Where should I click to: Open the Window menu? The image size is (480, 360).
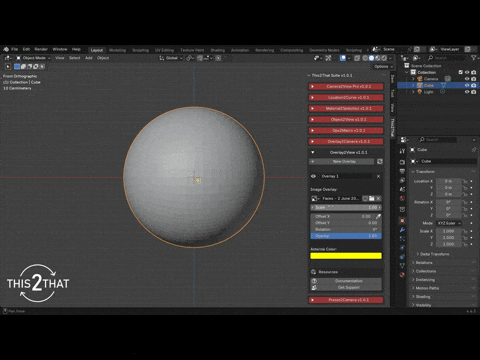pos(60,49)
